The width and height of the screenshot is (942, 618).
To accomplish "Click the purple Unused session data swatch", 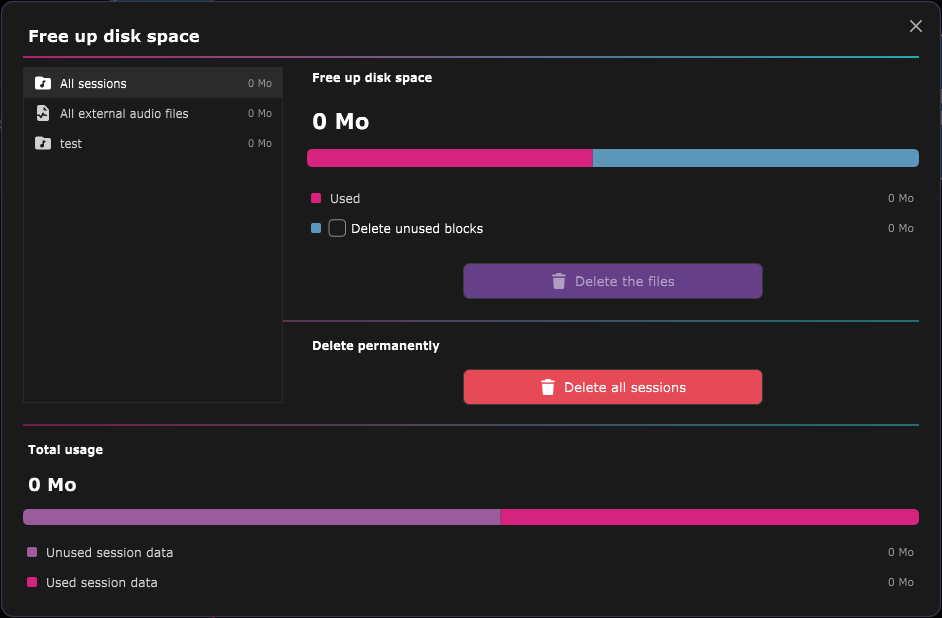I will click(32, 552).
